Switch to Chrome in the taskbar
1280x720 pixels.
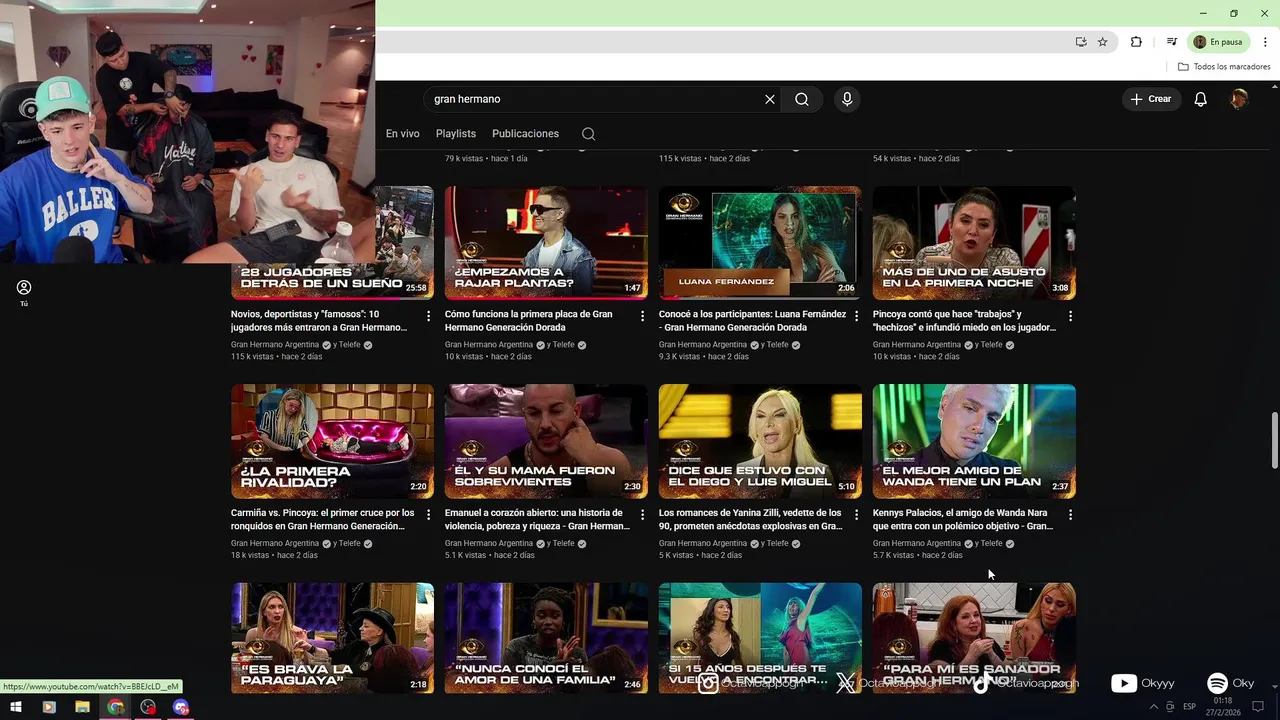[116, 707]
